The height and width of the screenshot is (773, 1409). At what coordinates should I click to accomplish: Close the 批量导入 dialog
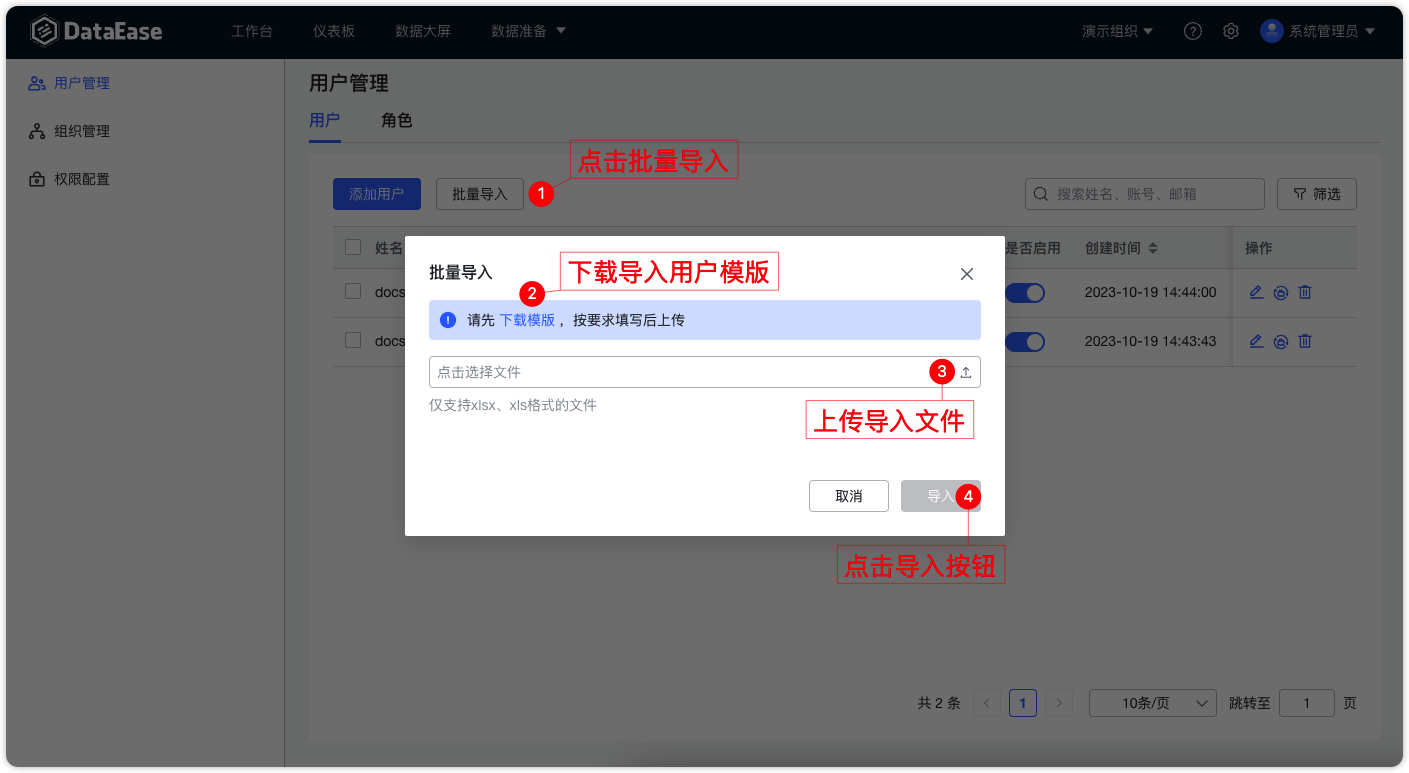click(967, 274)
